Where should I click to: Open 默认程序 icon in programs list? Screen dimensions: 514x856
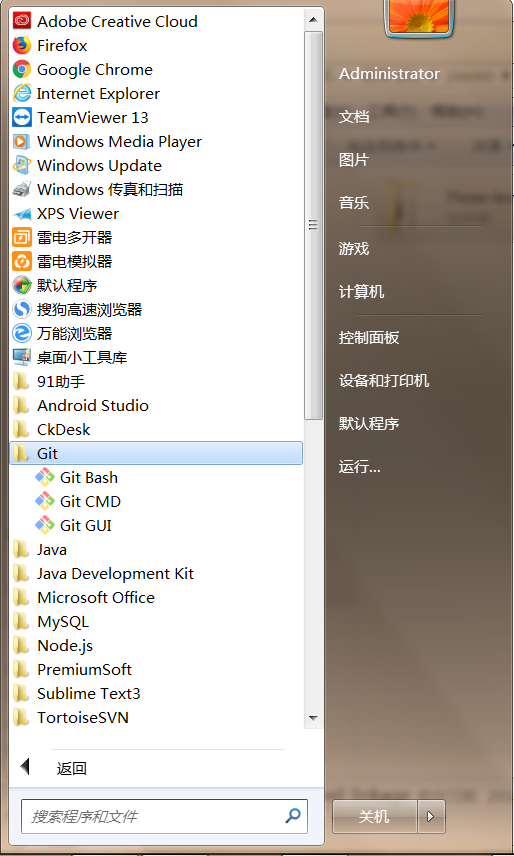[x=22, y=286]
